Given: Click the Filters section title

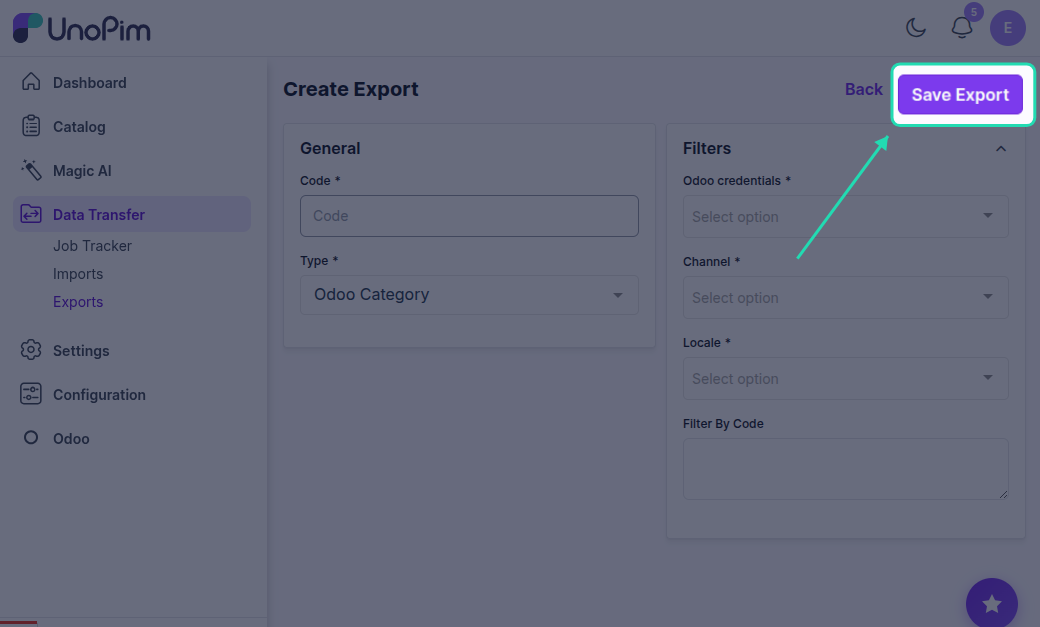Looking at the screenshot, I should [x=706, y=148].
